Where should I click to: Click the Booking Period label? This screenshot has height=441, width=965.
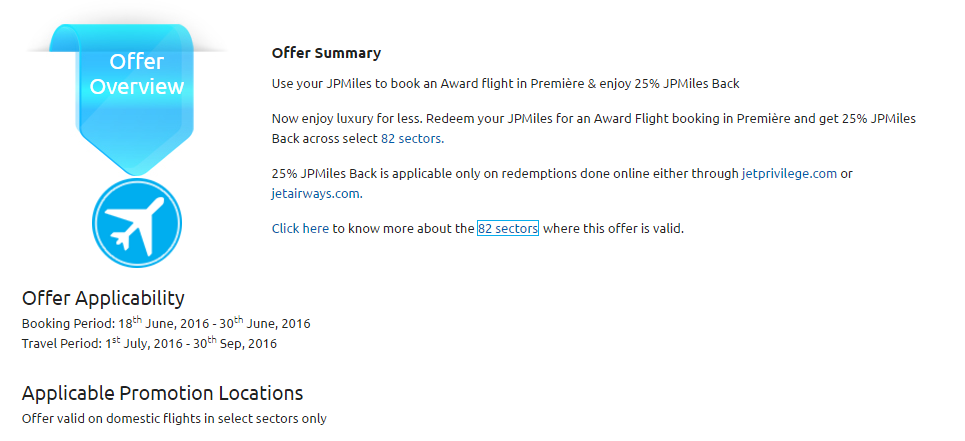[66, 324]
